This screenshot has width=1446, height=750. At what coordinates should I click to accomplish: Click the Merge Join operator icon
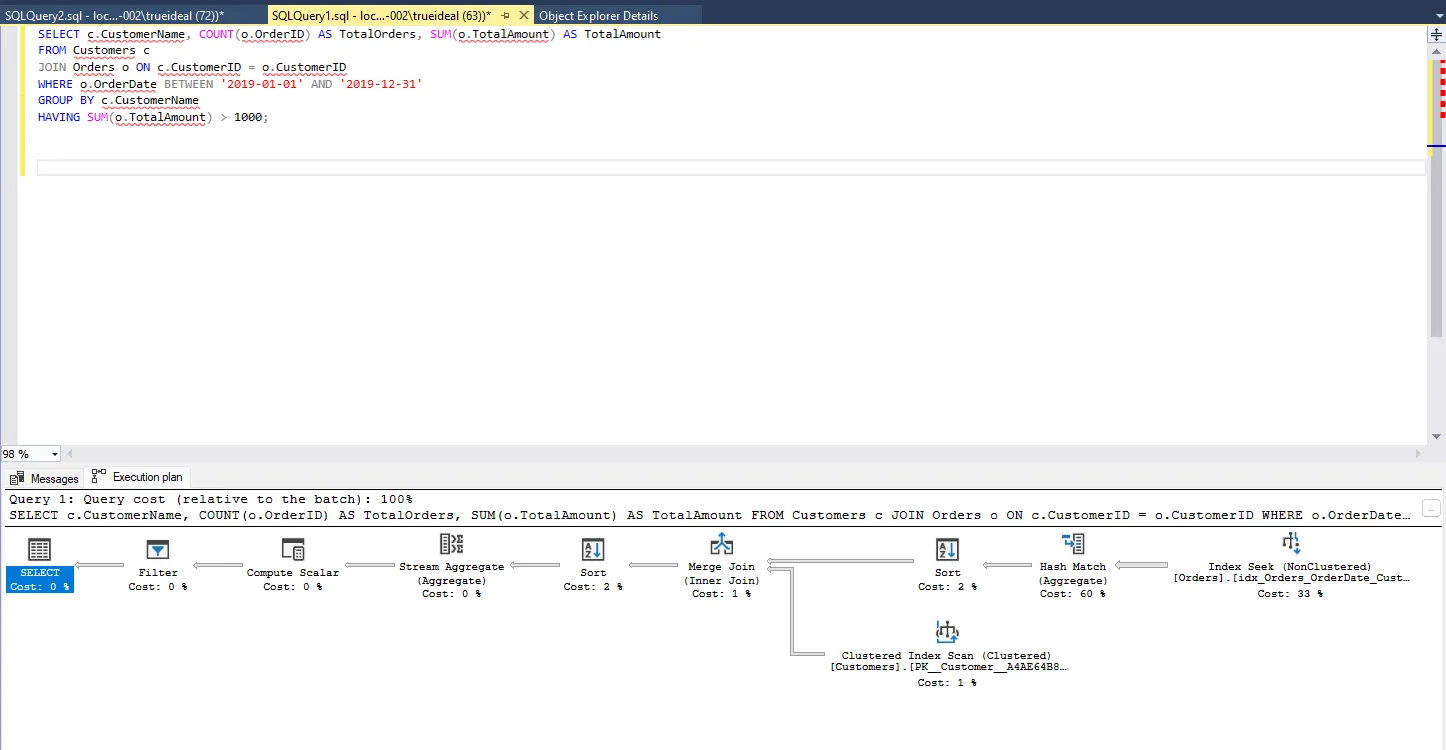coord(721,545)
